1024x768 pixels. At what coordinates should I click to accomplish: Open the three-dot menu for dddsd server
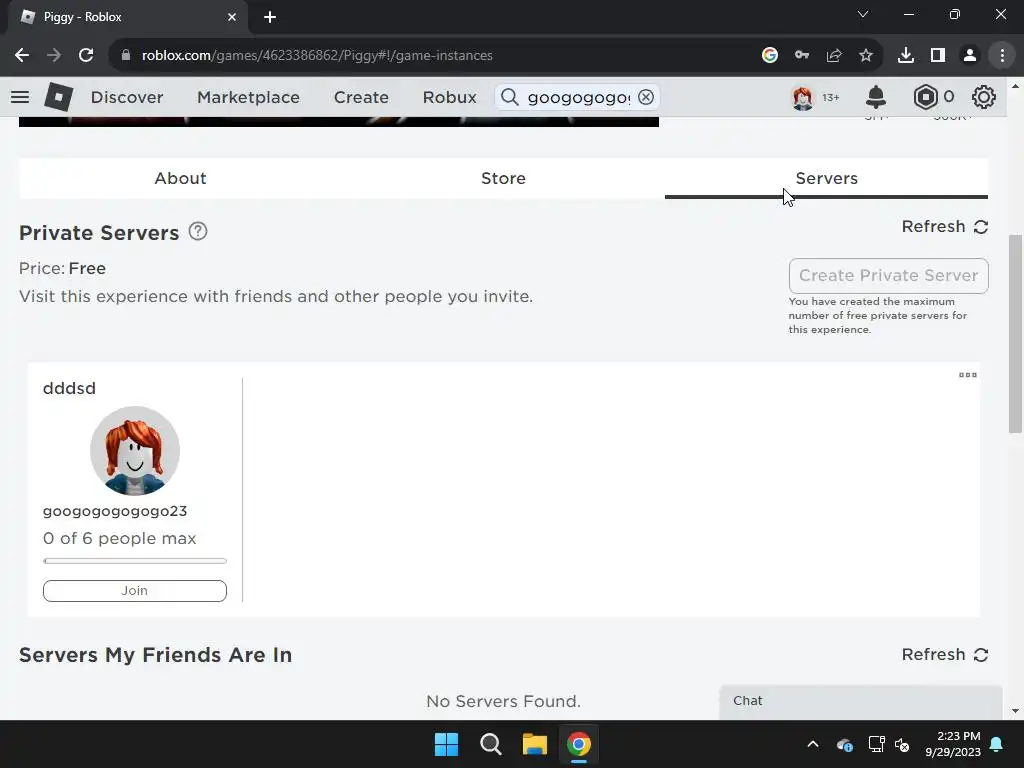pyautogui.click(x=967, y=375)
